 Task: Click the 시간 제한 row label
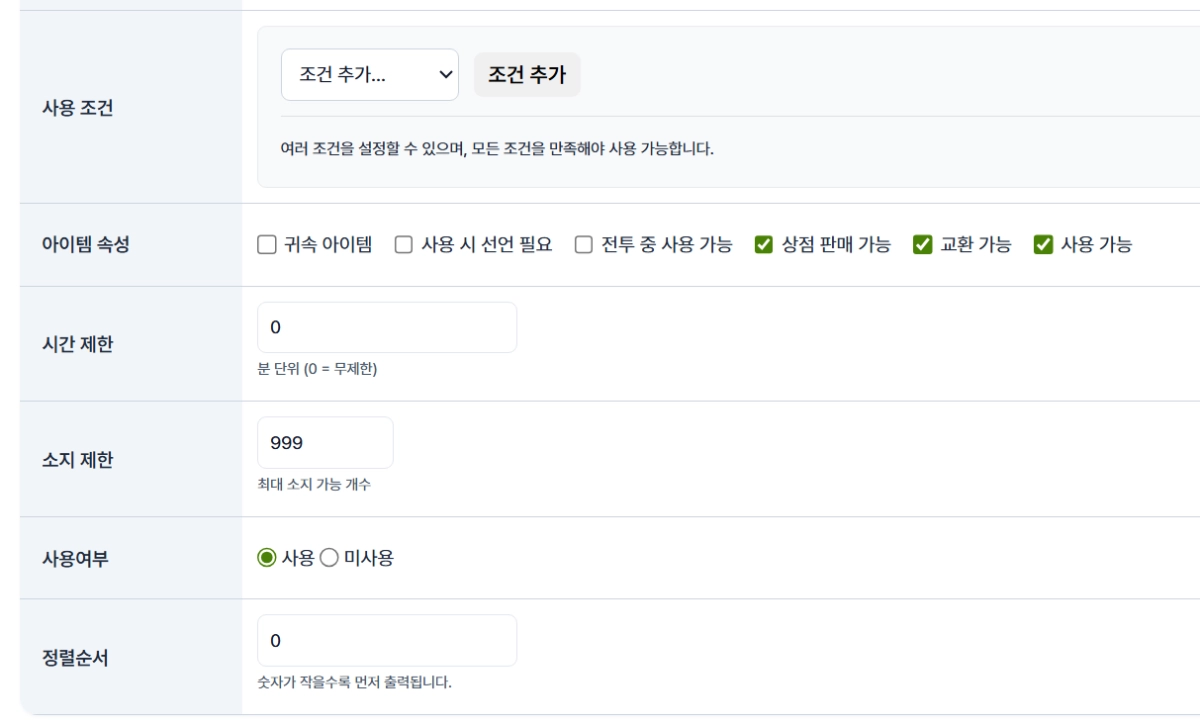(x=77, y=344)
